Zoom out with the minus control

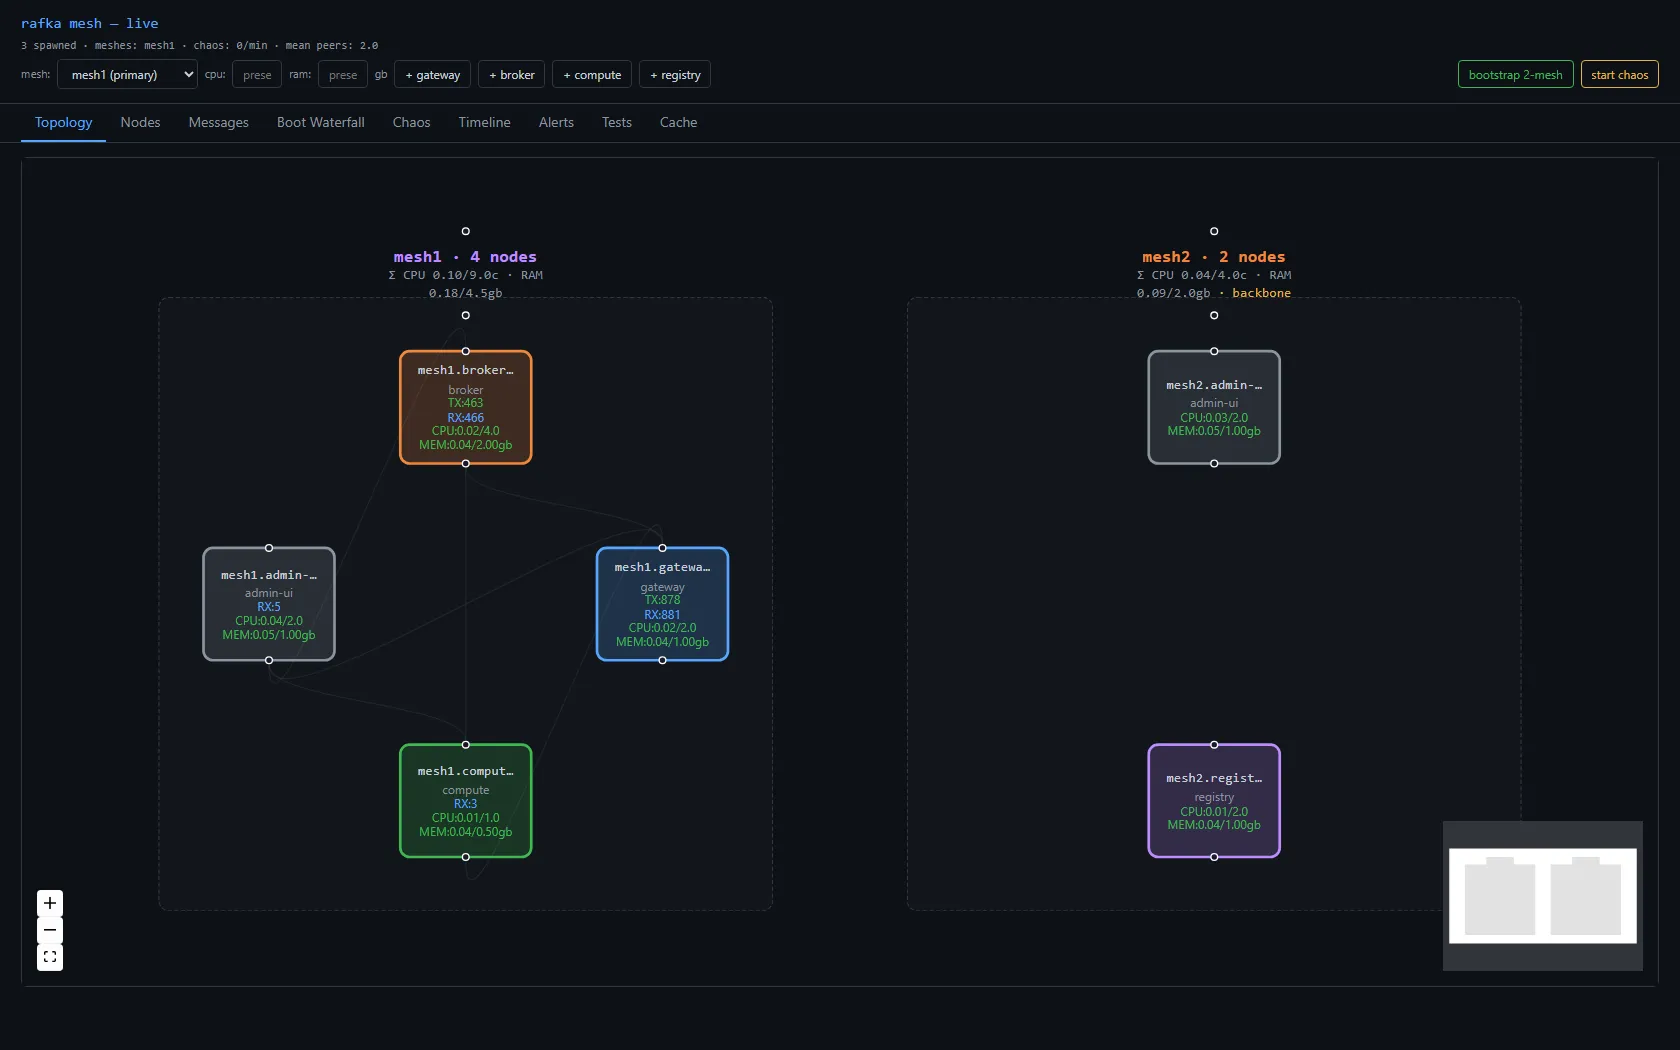point(50,930)
